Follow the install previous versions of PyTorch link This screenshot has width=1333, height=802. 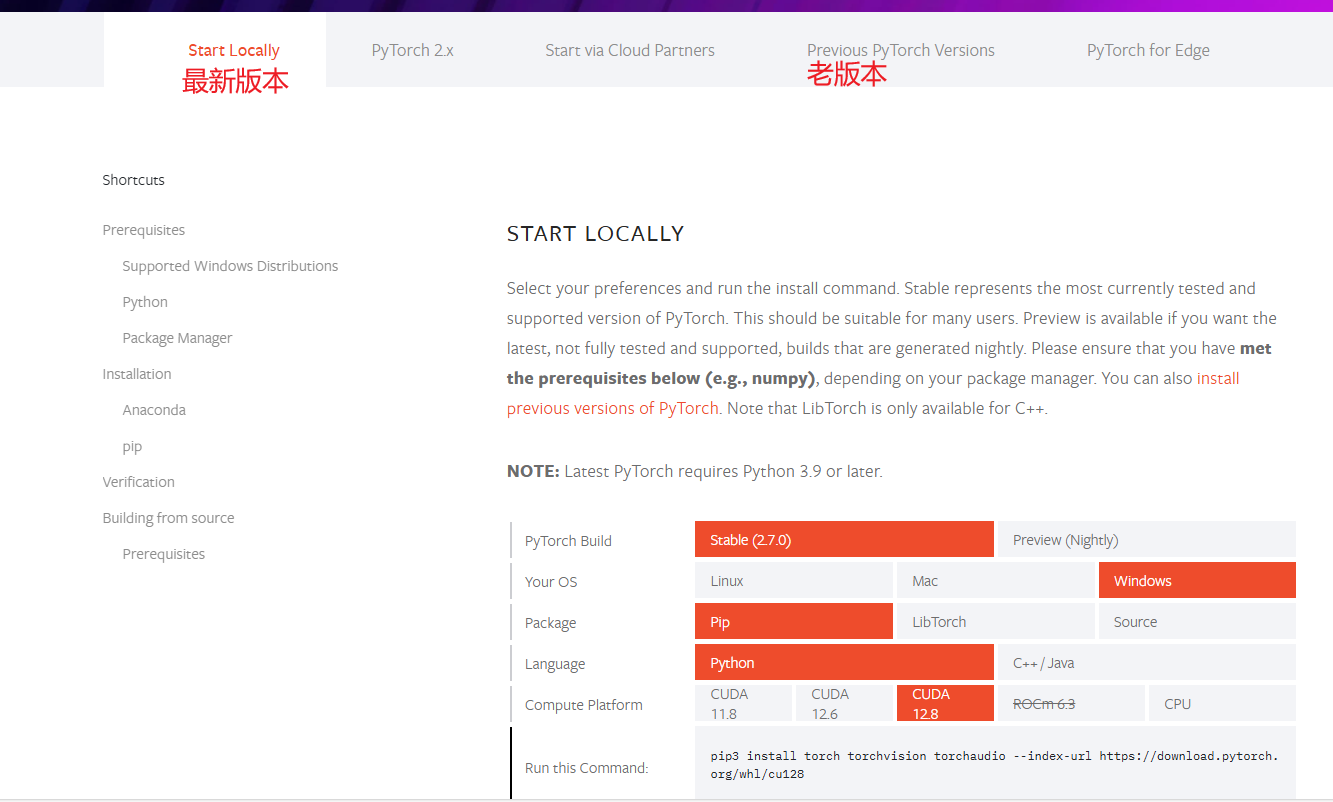coord(613,408)
